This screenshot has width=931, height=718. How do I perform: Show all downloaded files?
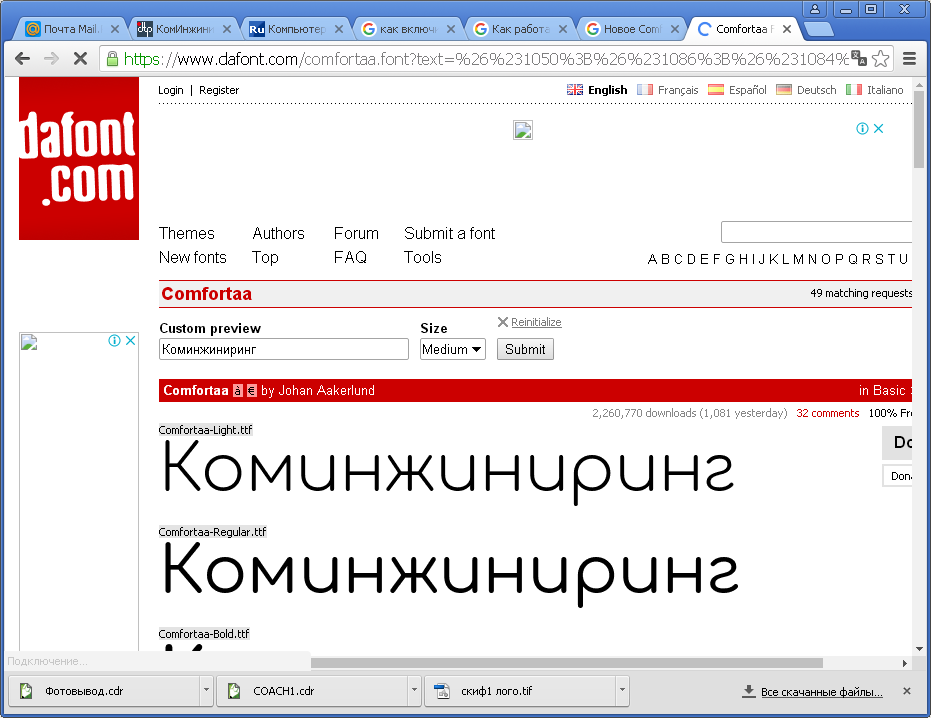[822, 692]
